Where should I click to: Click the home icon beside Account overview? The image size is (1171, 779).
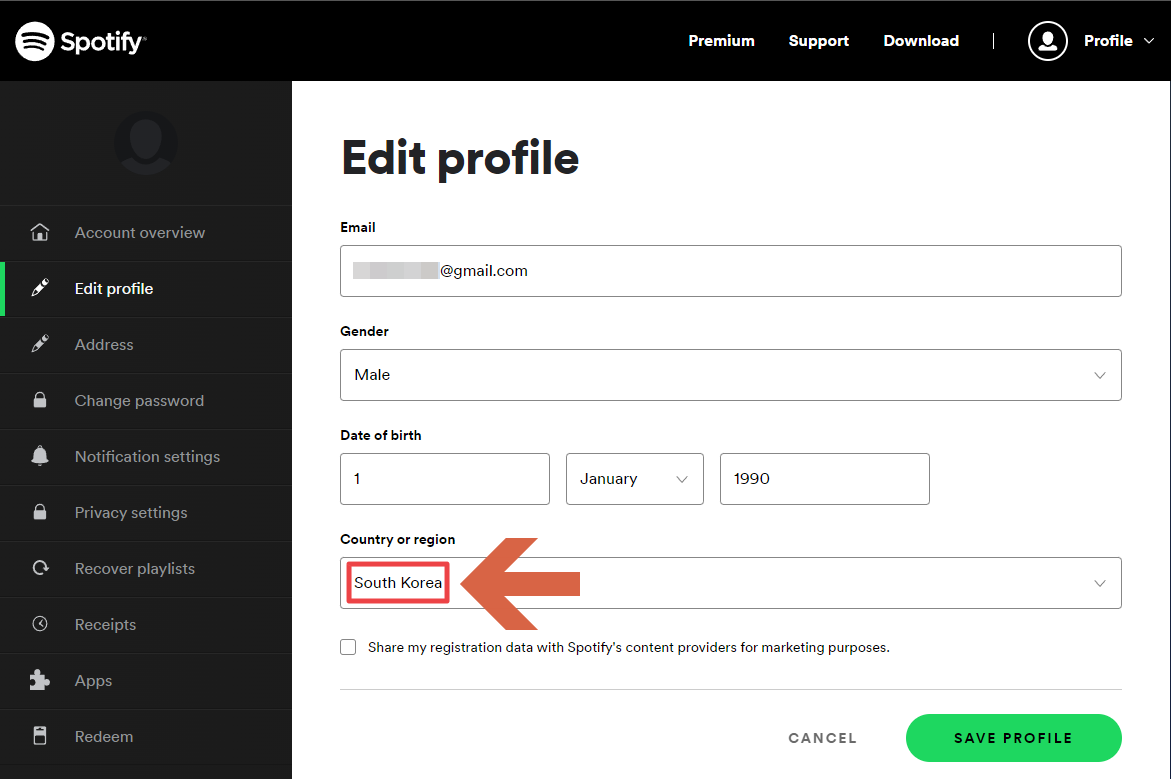point(40,232)
